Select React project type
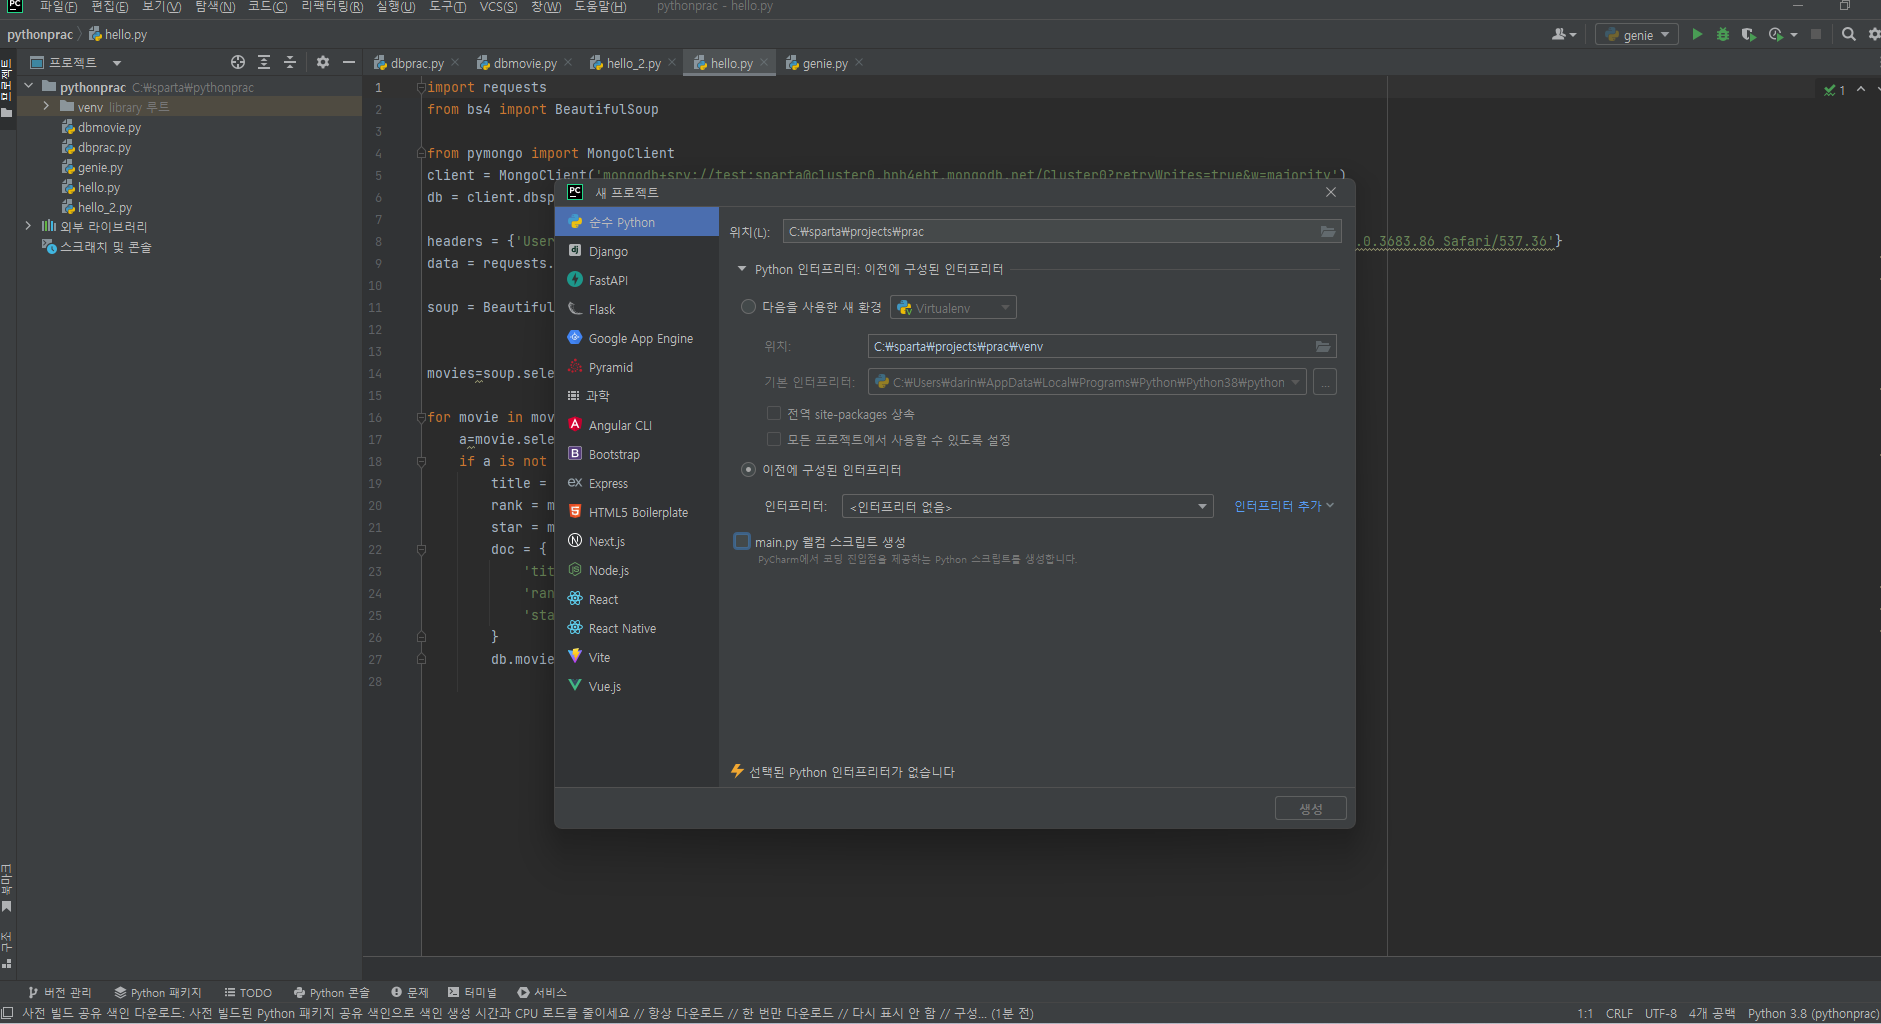The height and width of the screenshot is (1024, 1881). point(637,599)
